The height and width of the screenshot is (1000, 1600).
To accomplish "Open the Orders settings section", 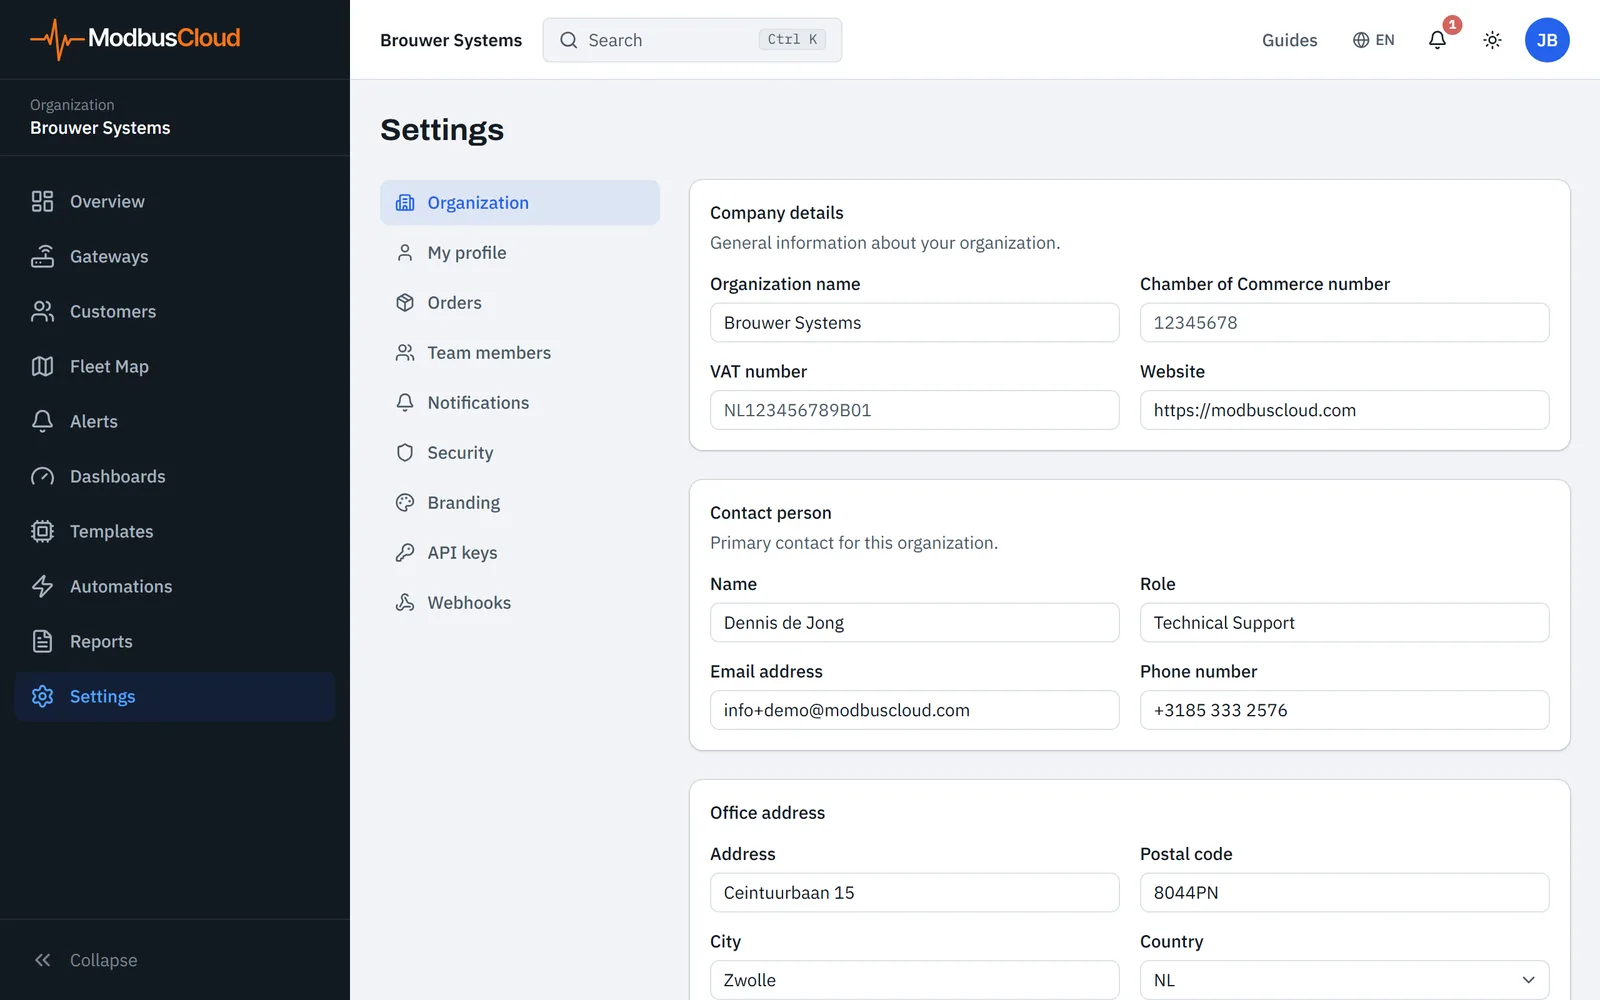I will point(520,302).
